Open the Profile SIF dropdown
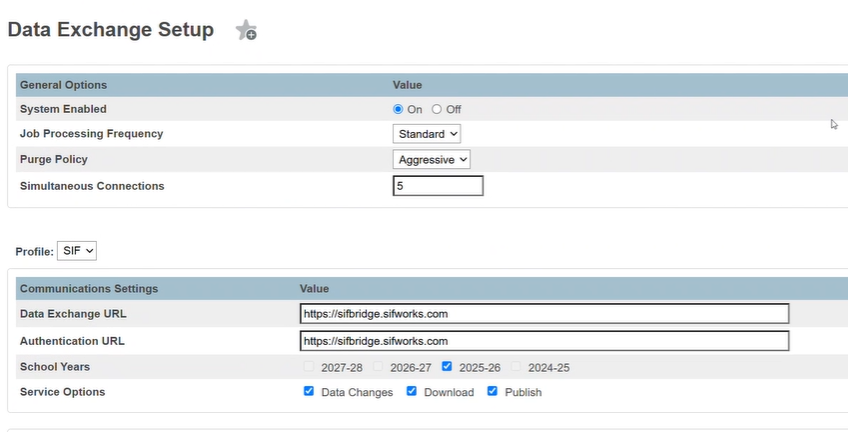848x432 pixels. pyautogui.click(x=77, y=251)
